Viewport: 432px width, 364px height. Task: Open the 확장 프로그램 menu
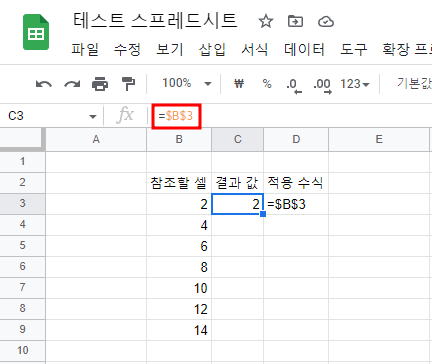click(x=407, y=50)
